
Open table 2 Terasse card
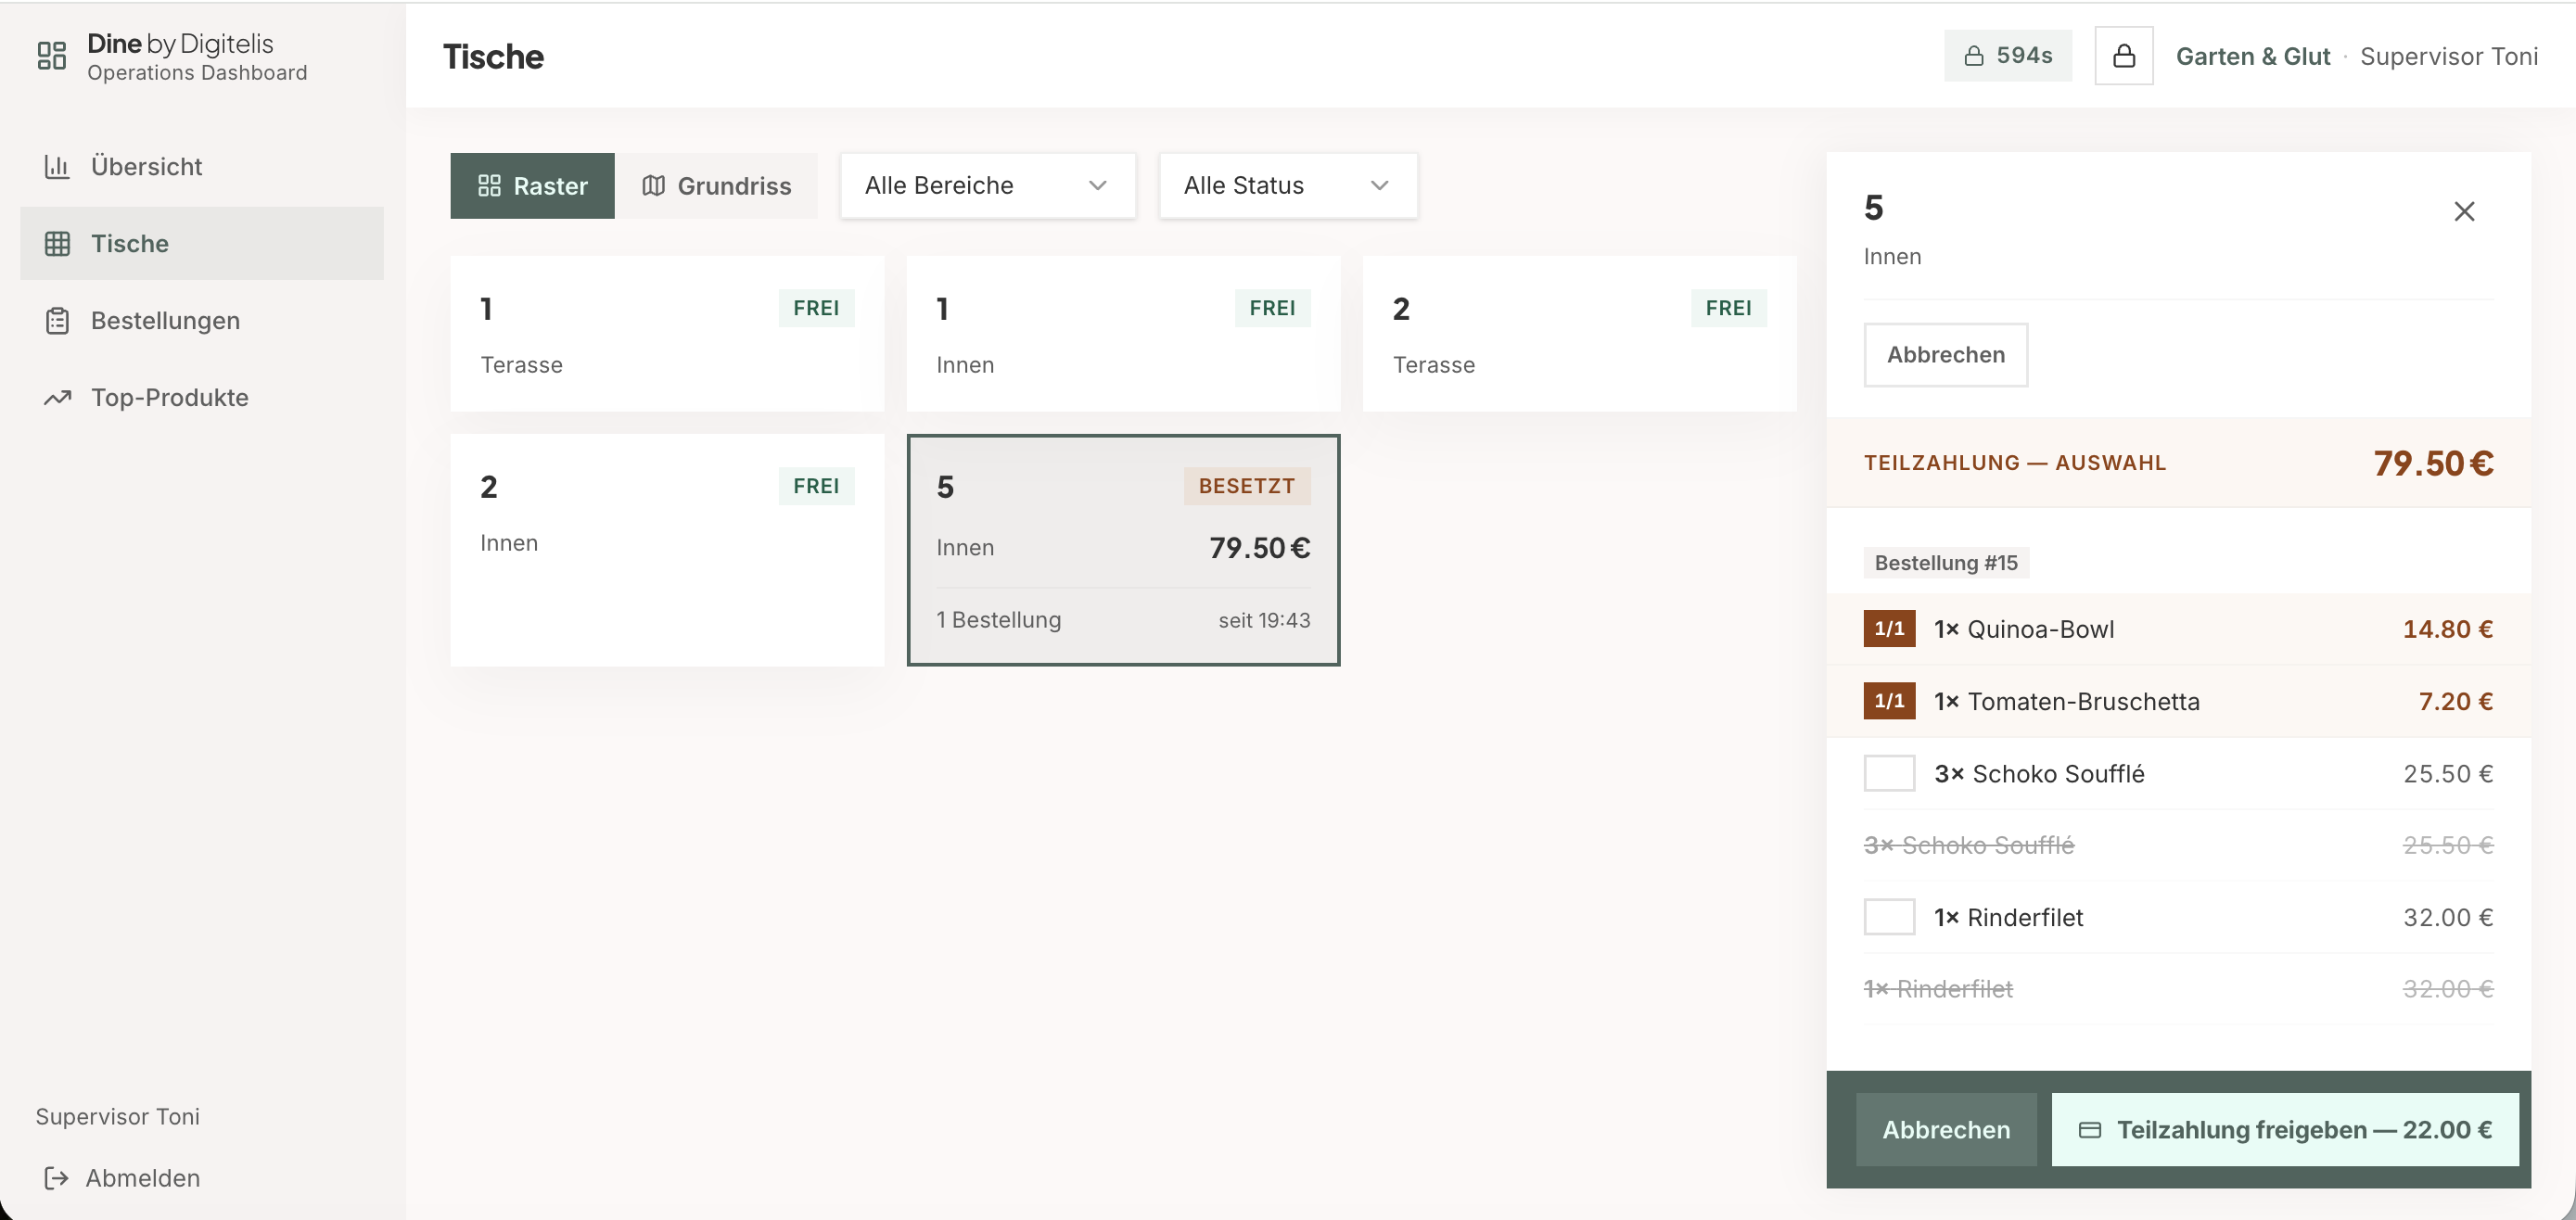pyautogui.click(x=1579, y=334)
